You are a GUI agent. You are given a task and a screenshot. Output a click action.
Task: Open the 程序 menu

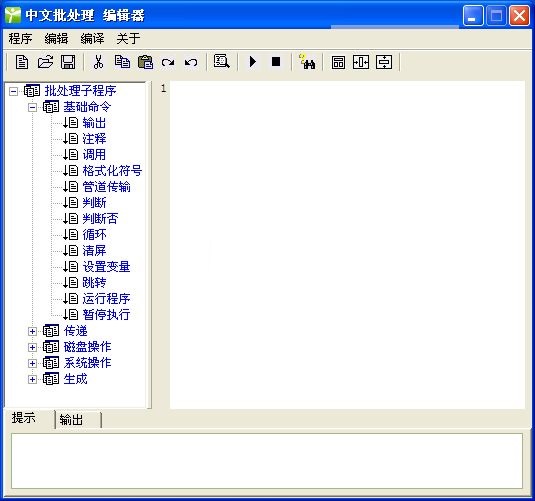click(20, 39)
